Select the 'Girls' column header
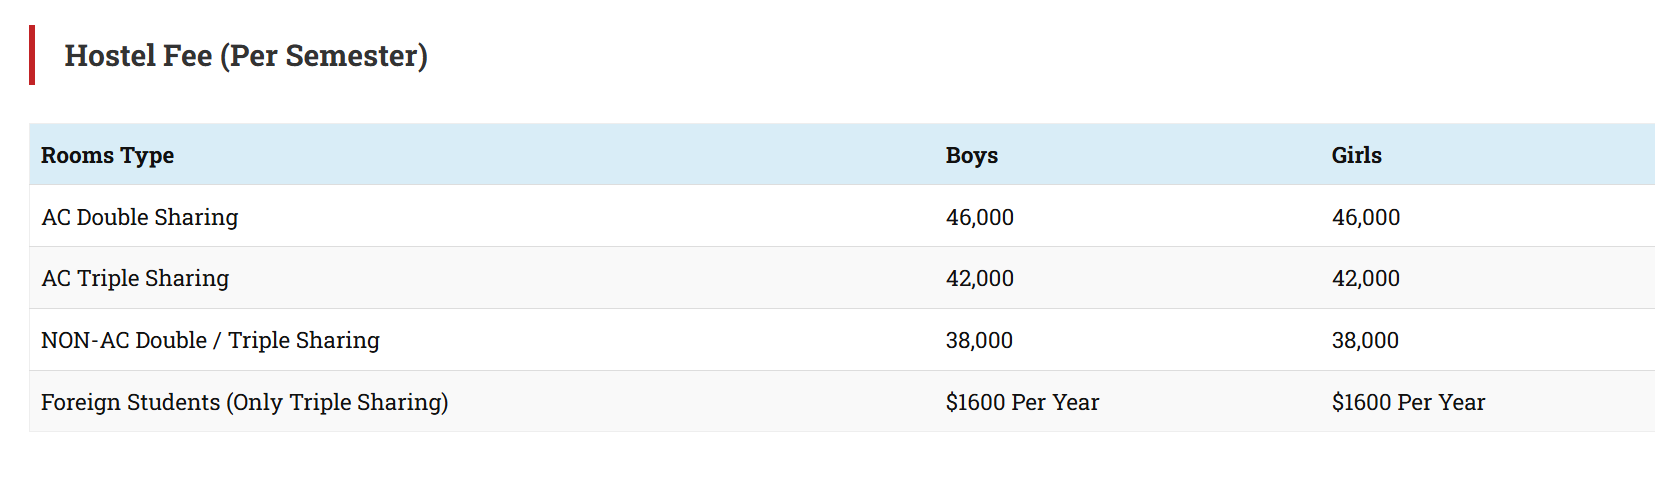 1356,155
